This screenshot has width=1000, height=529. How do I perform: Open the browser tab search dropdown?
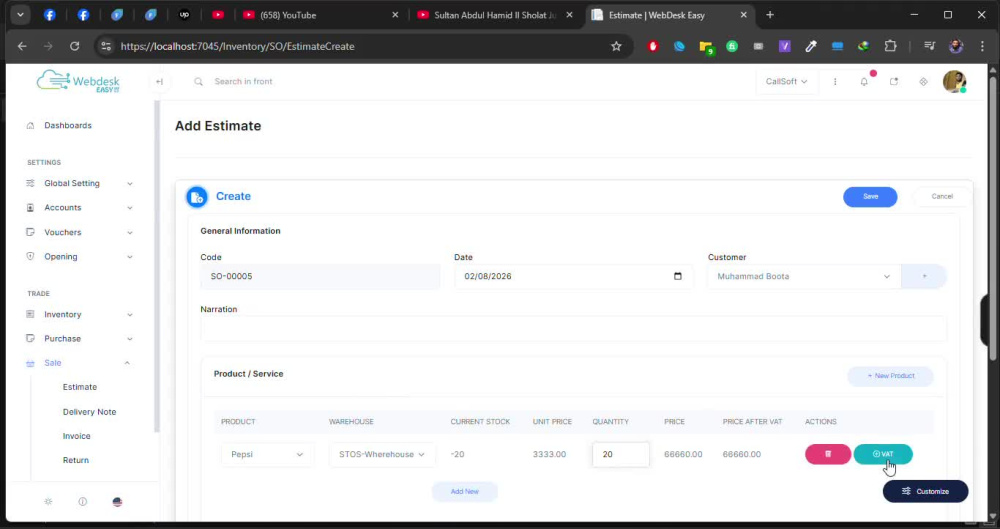20,15
